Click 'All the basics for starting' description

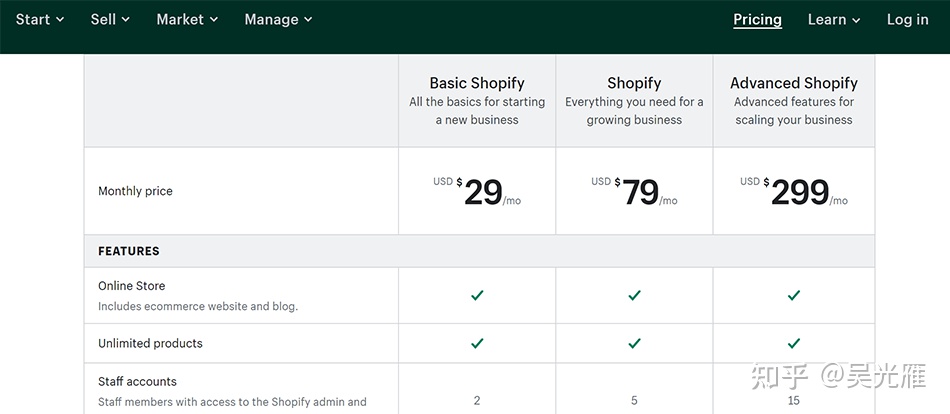[477, 102]
